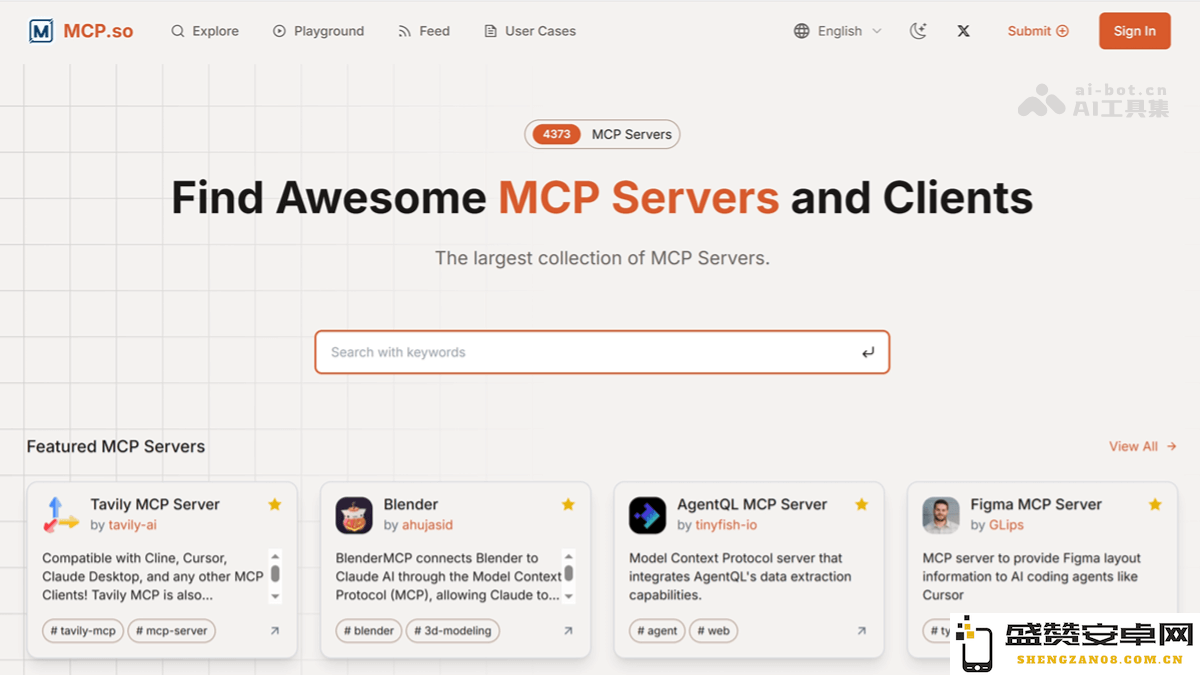This screenshot has width=1200, height=675.
Task: Open the tavily-ai author link
Action: (133, 525)
